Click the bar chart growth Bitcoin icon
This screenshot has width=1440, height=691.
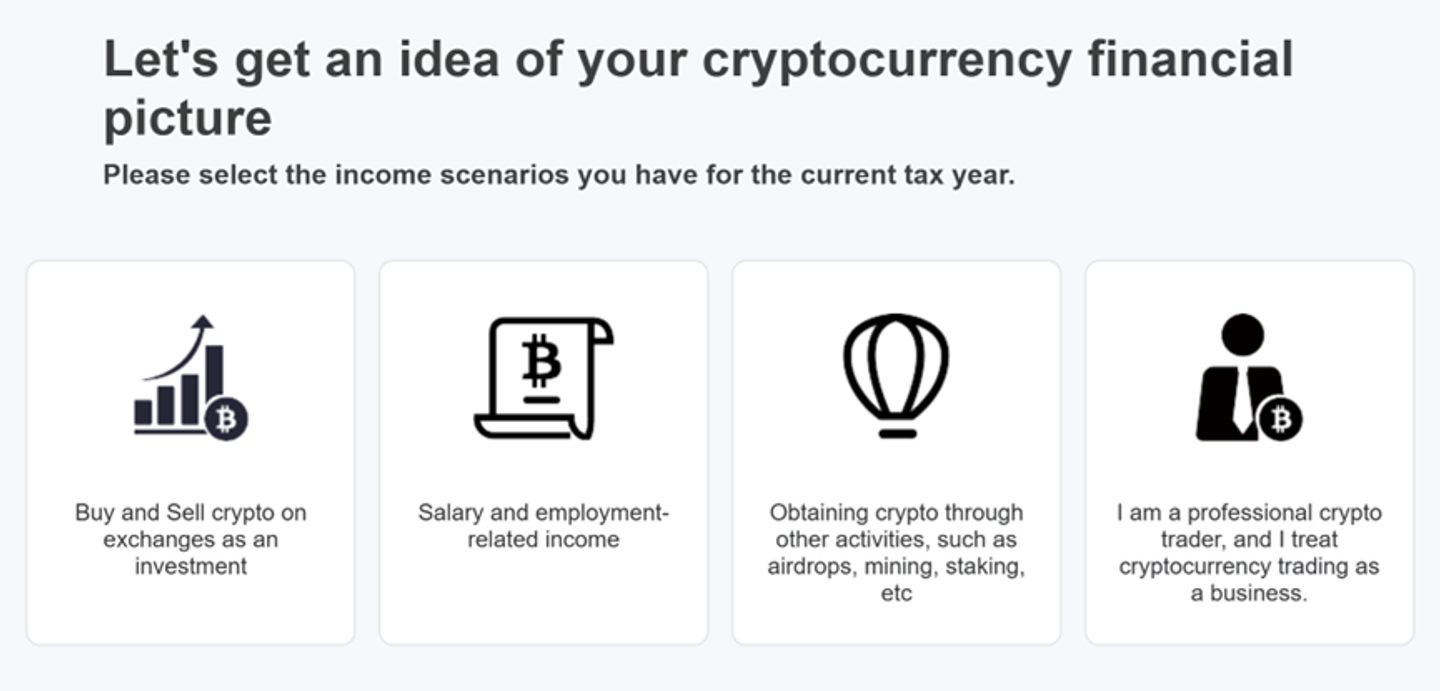[191, 378]
